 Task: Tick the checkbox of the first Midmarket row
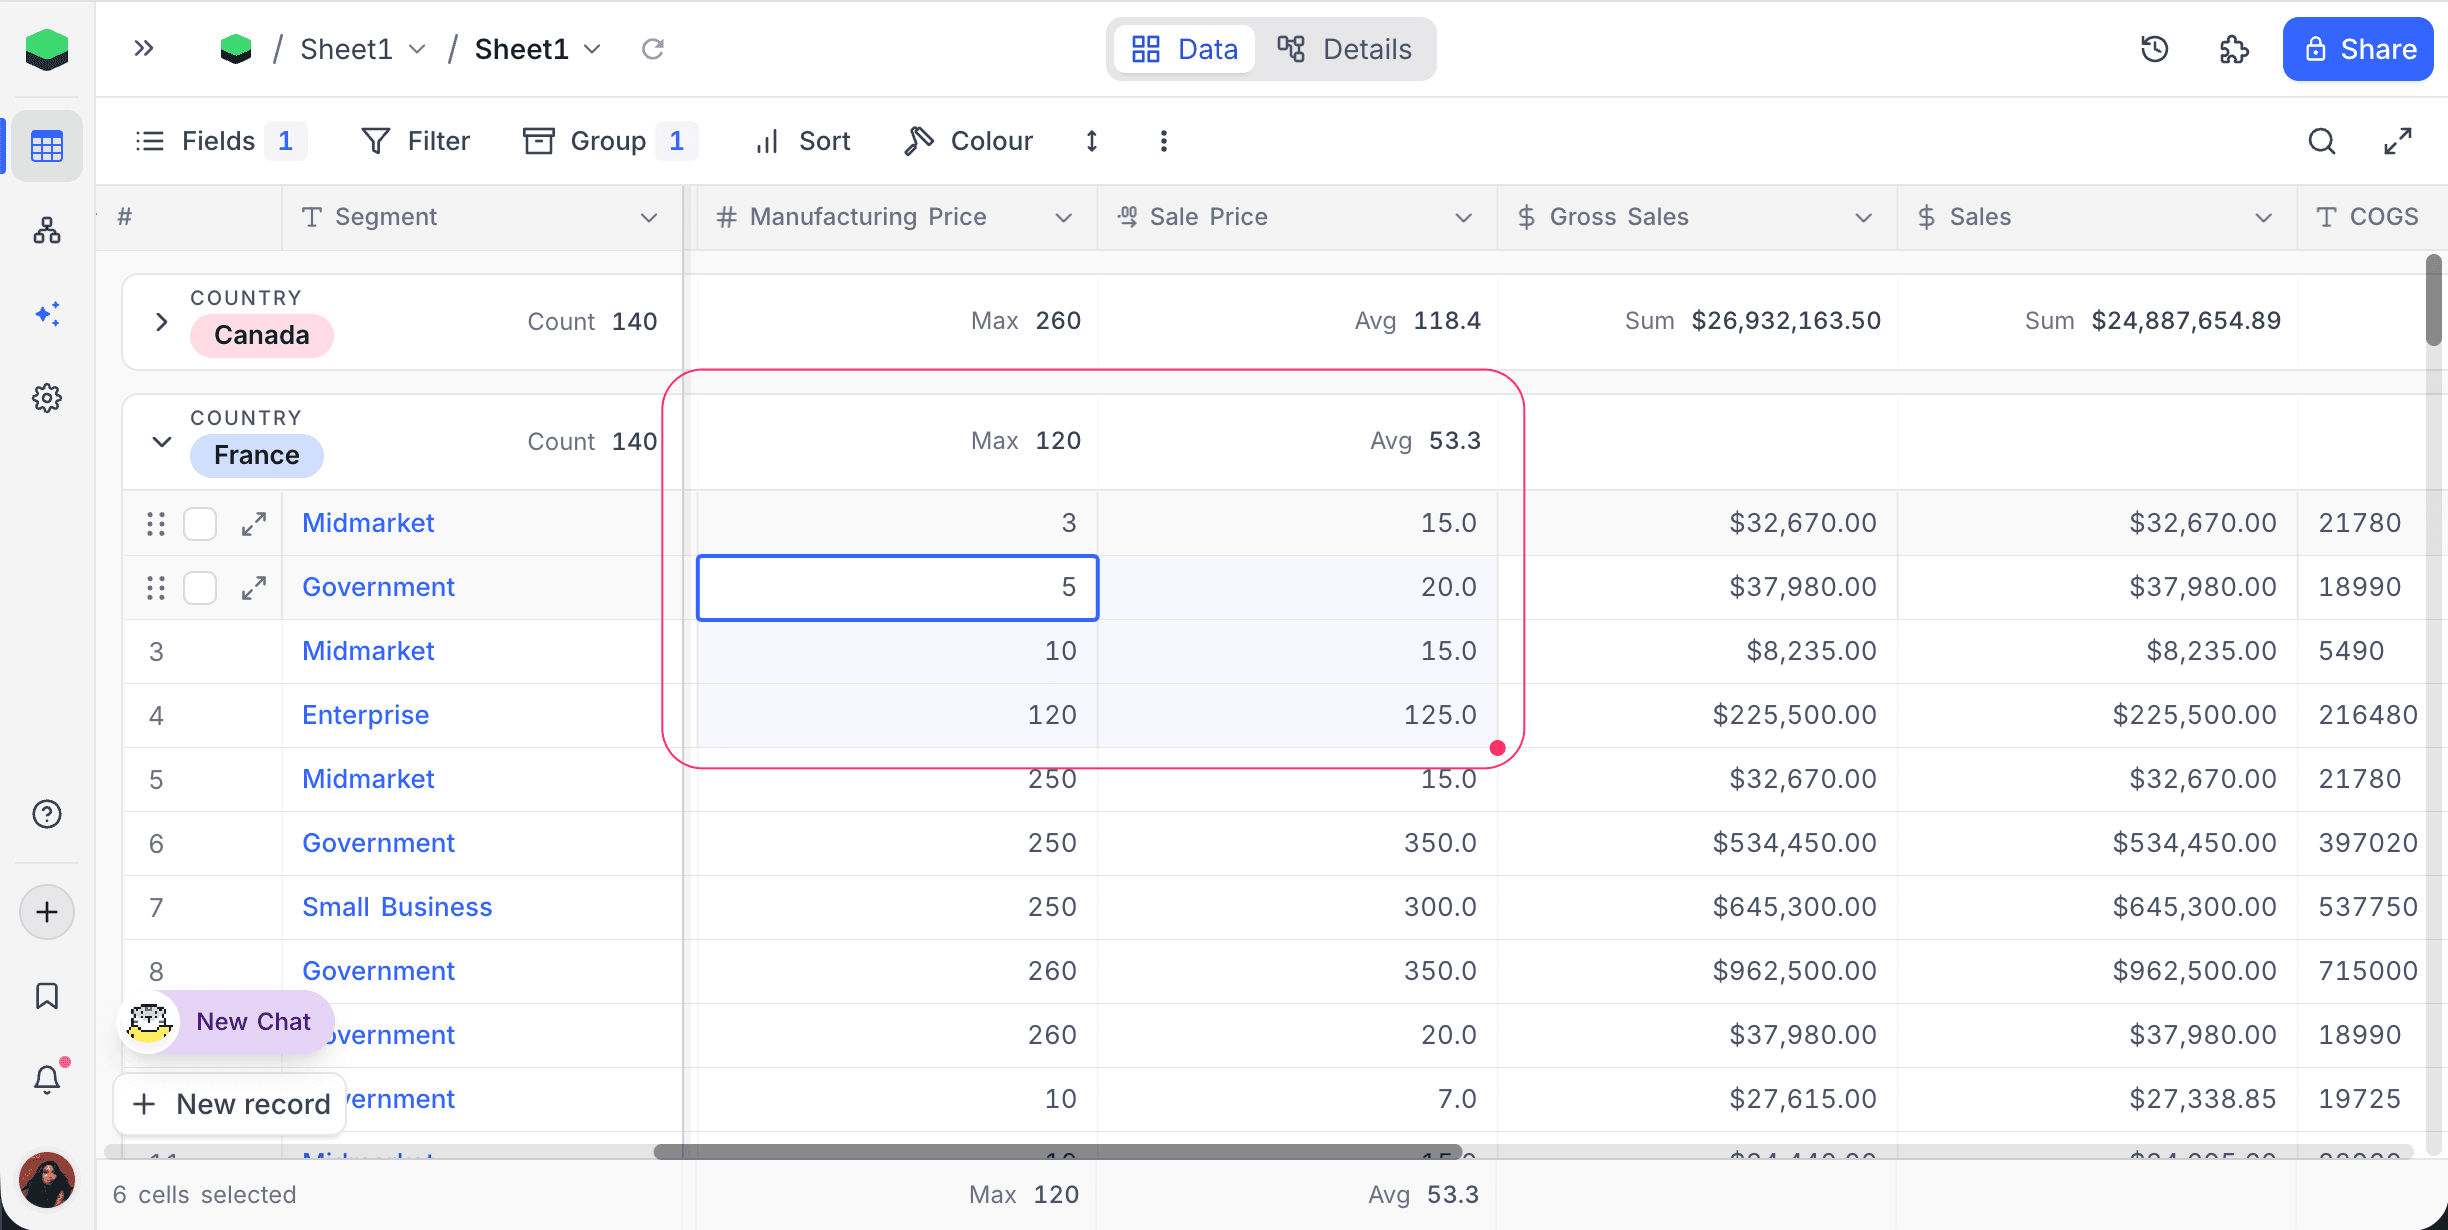pyautogui.click(x=200, y=523)
